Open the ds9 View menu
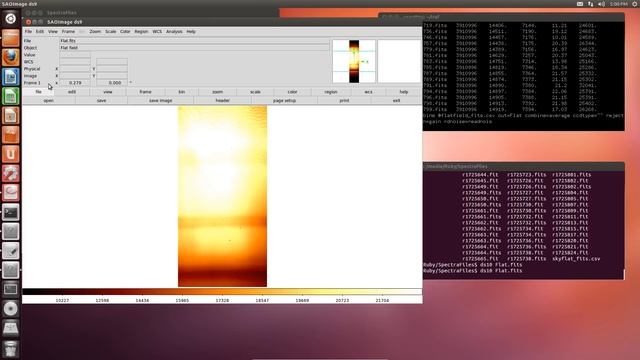 (53, 31)
